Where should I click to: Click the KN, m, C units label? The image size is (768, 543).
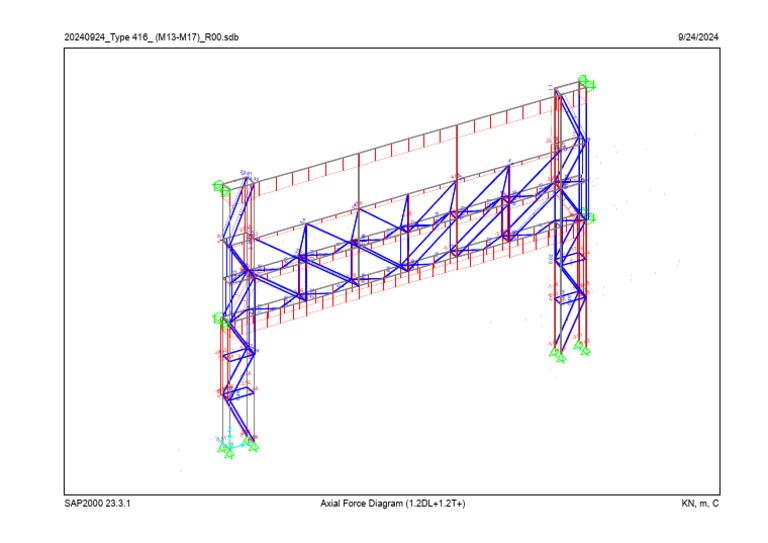[x=700, y=503]
